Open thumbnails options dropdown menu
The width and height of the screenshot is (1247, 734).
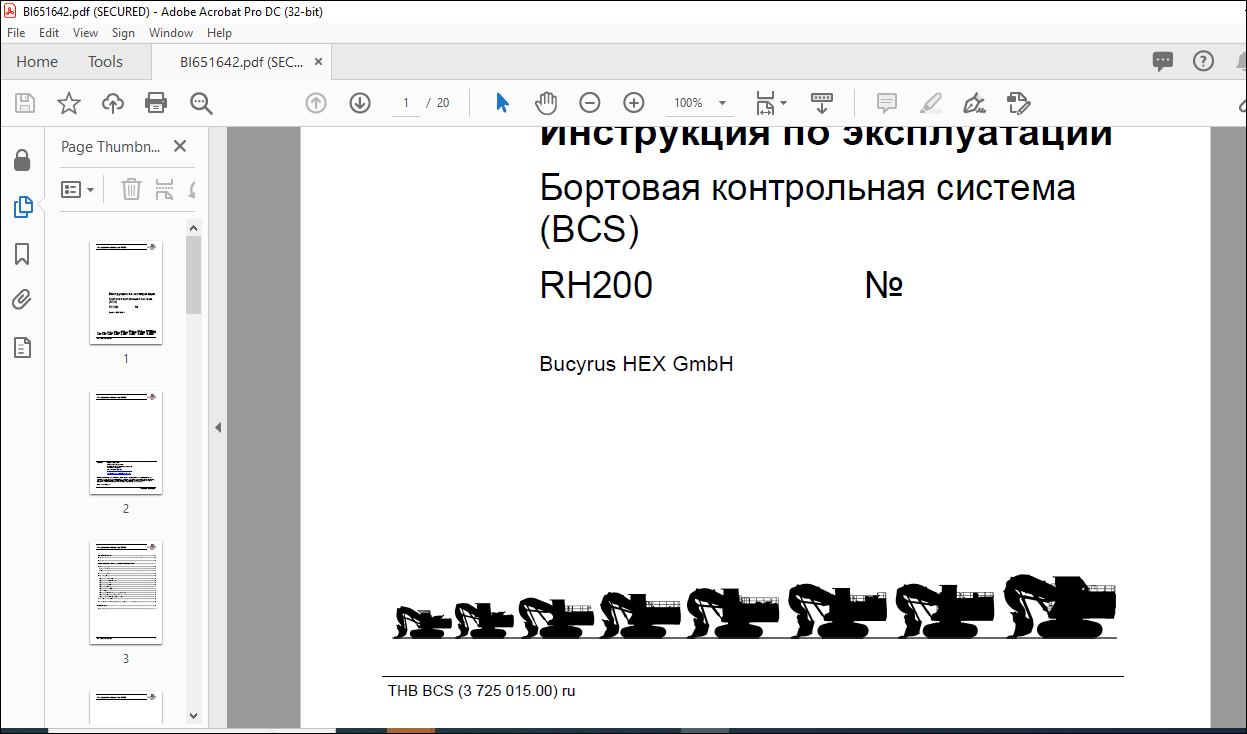[78, 189]
